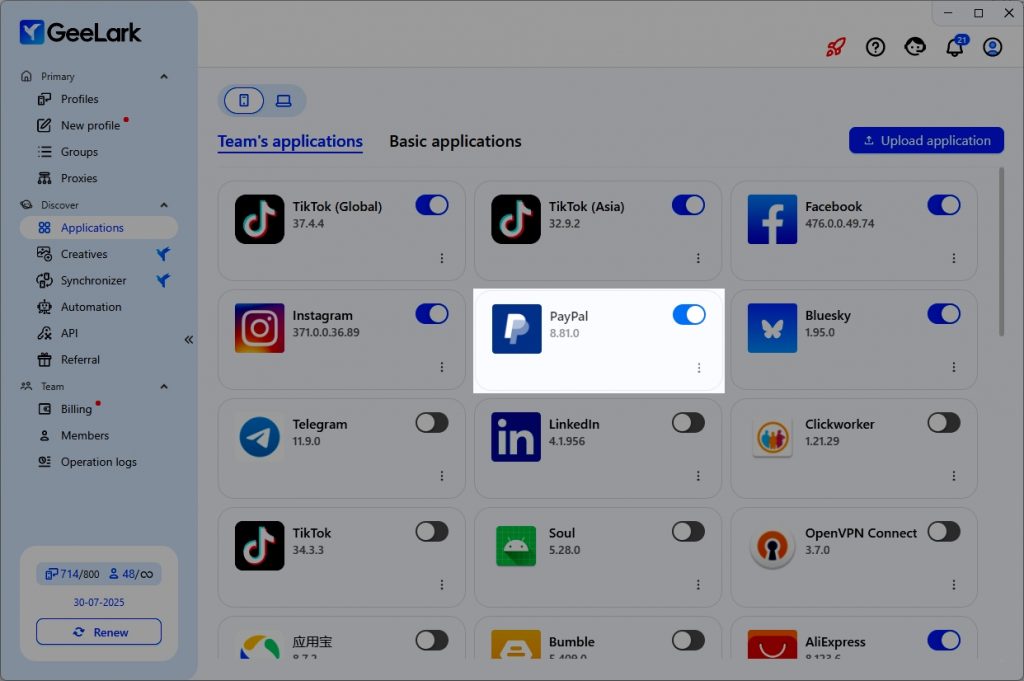
Task: Open the support agent face icon
Action: click(915, 47)
